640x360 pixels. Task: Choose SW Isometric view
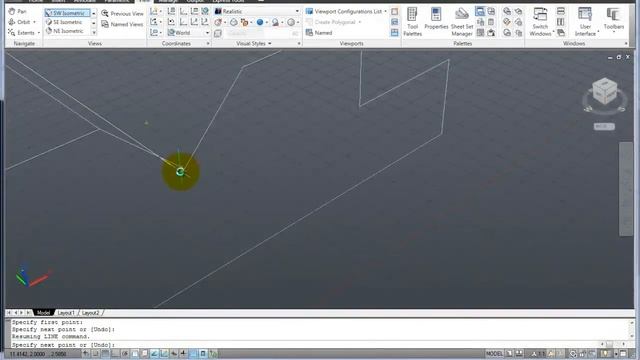[67, 13]
